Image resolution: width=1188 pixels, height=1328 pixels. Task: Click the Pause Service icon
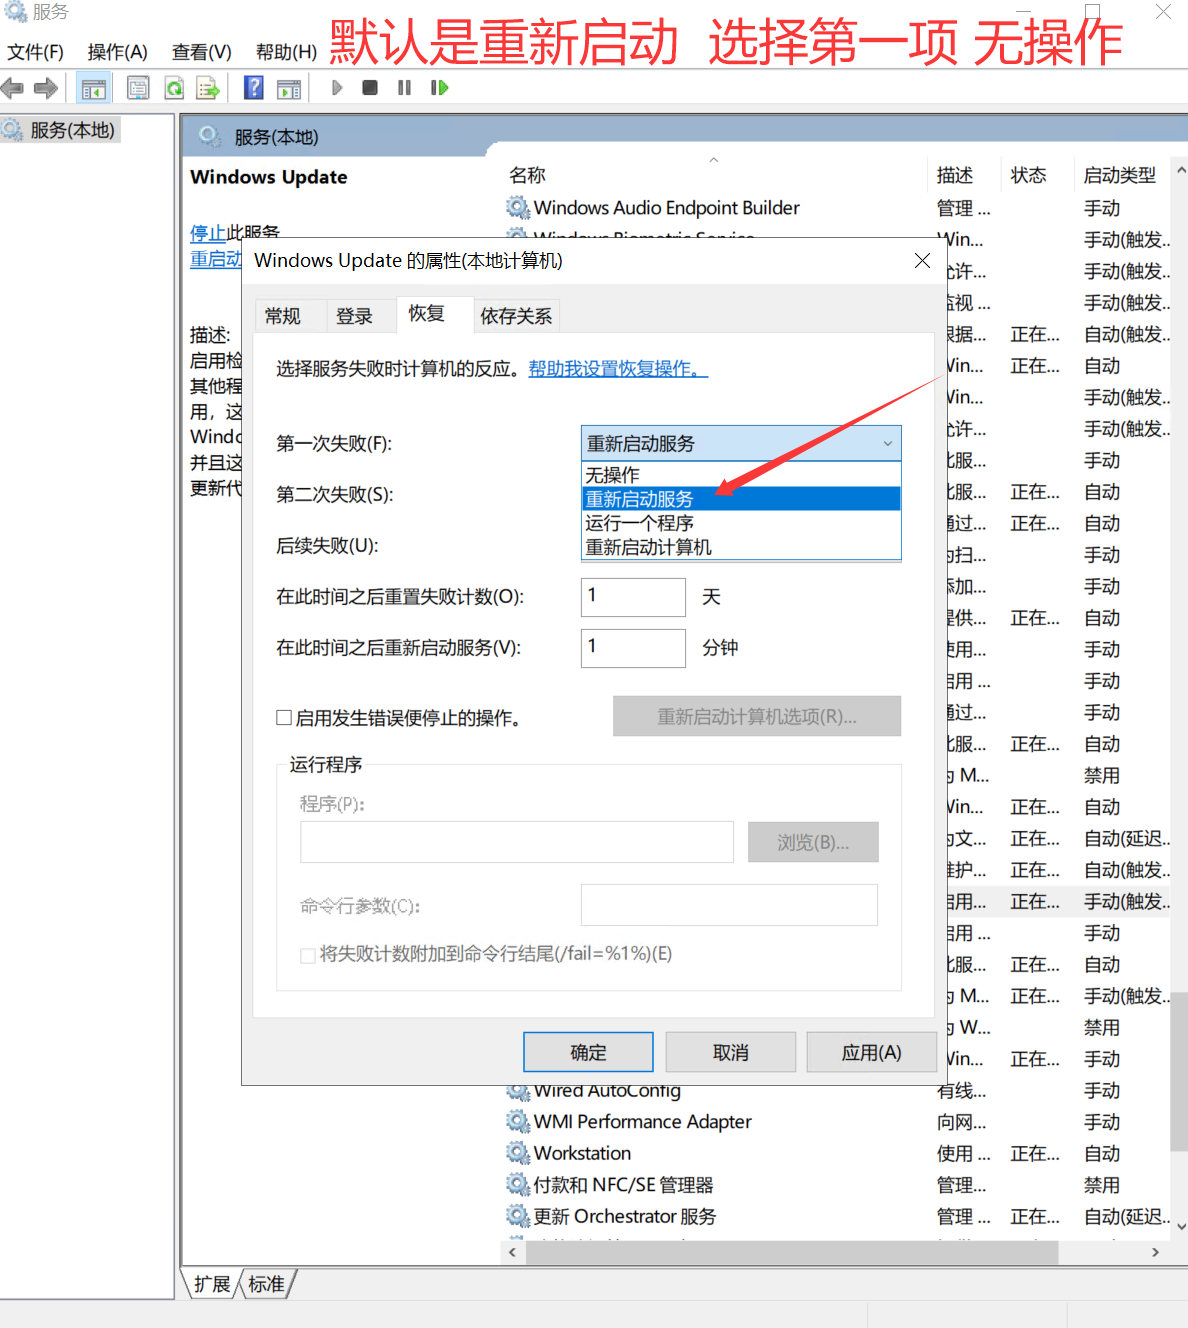[404, 88]
